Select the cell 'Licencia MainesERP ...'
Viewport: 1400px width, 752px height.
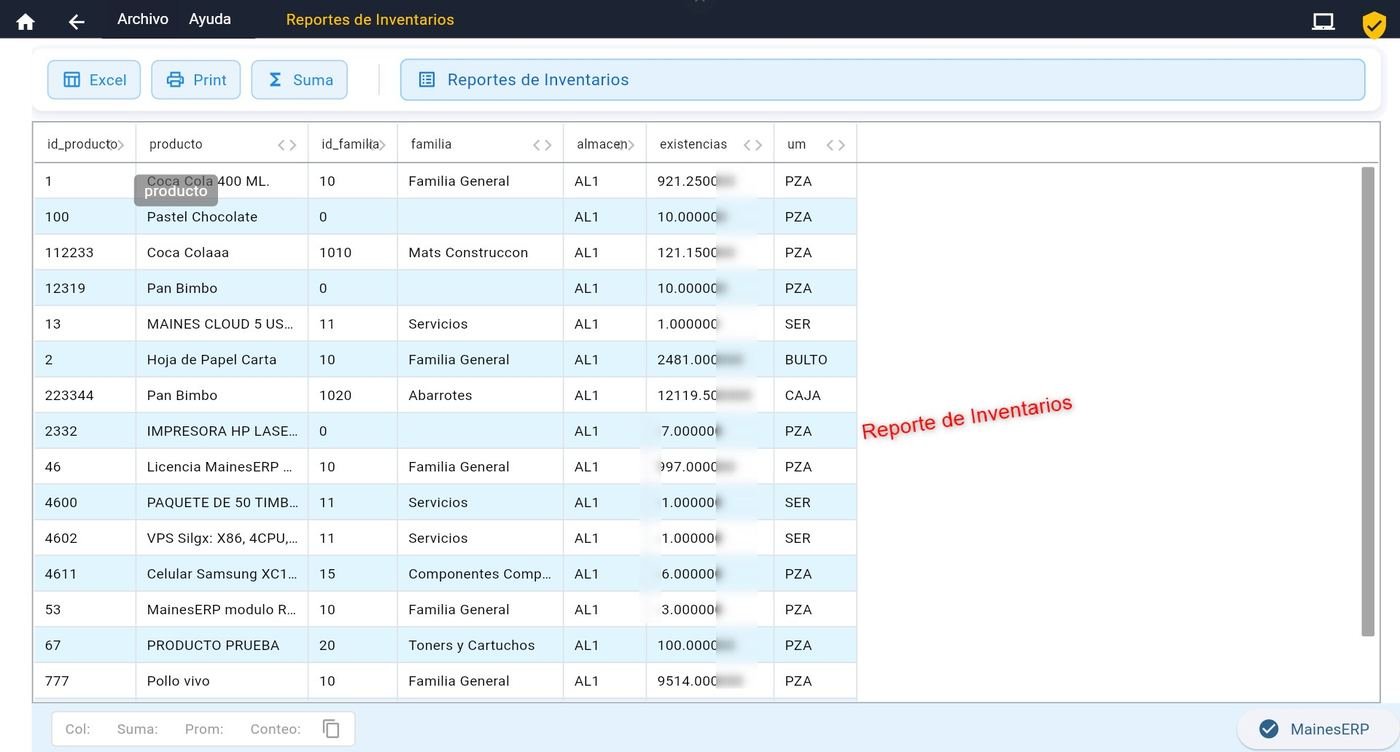pyautogui.click(x=222, y=467)
